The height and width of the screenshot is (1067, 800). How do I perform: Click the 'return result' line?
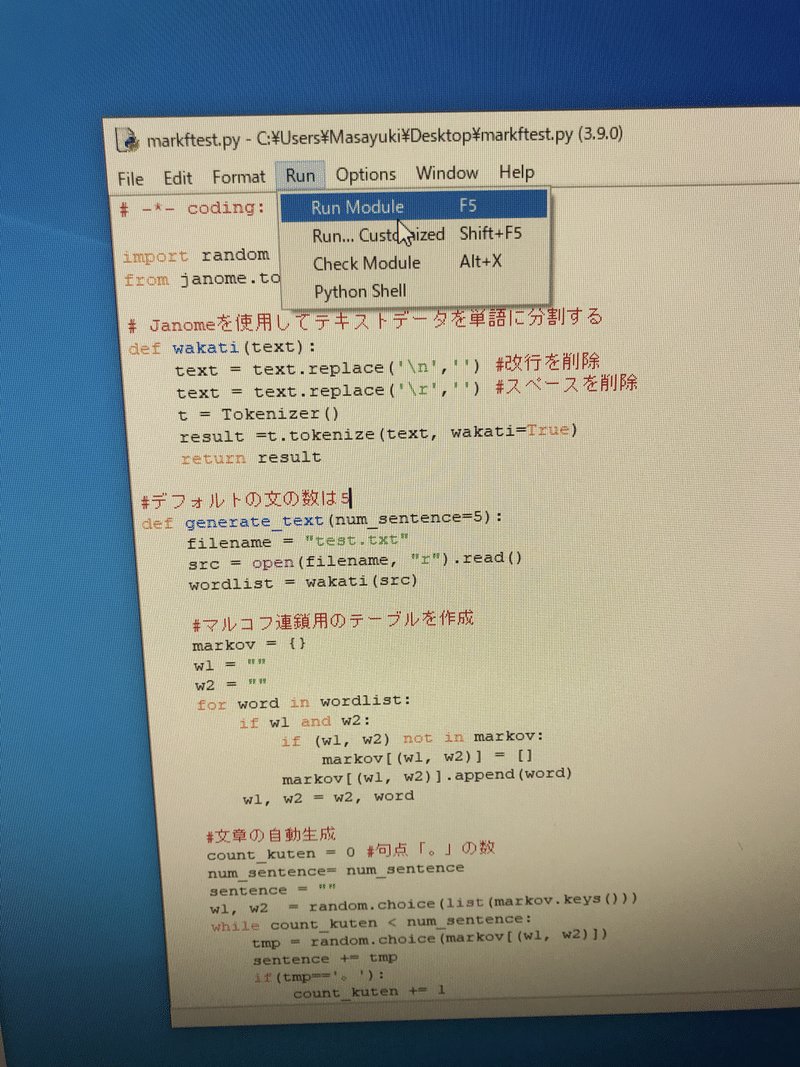[x=250, y=457]
